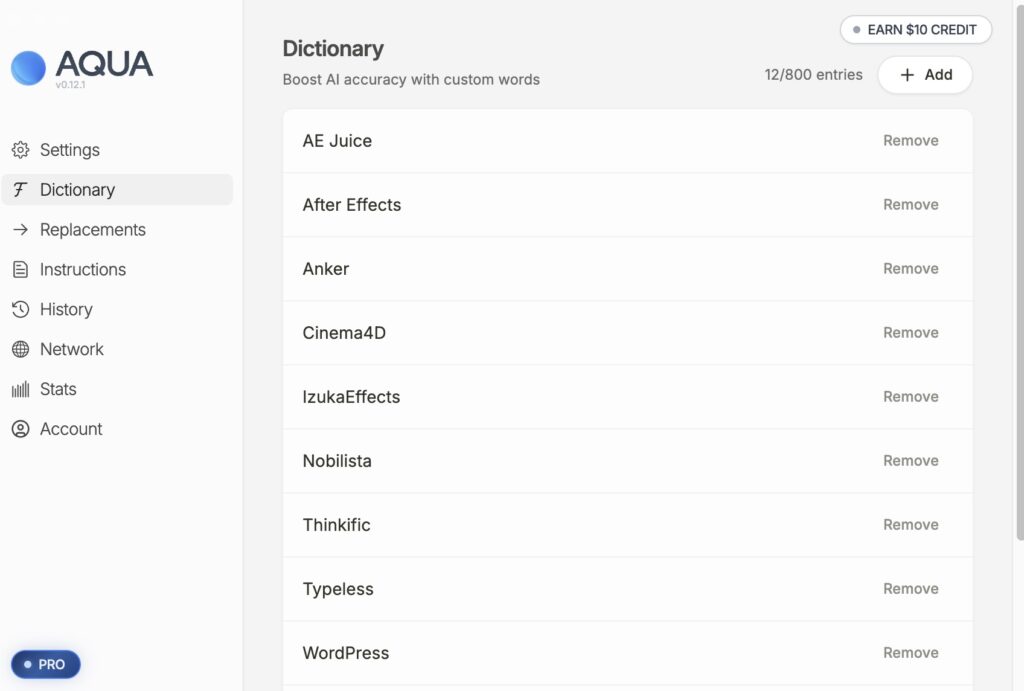Viewport: 1024px width, 691px height.
Task: Click the Account person icon
Action: point(20,429)
